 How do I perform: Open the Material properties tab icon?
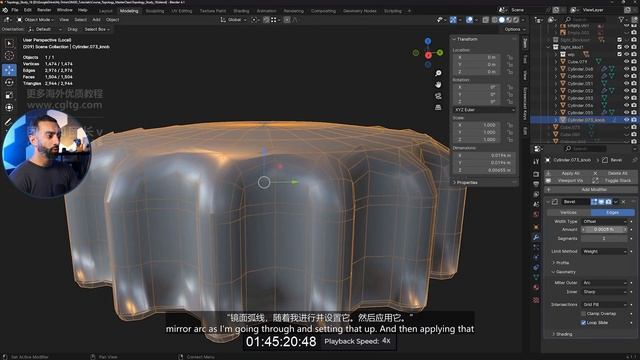tap(536, 287)
